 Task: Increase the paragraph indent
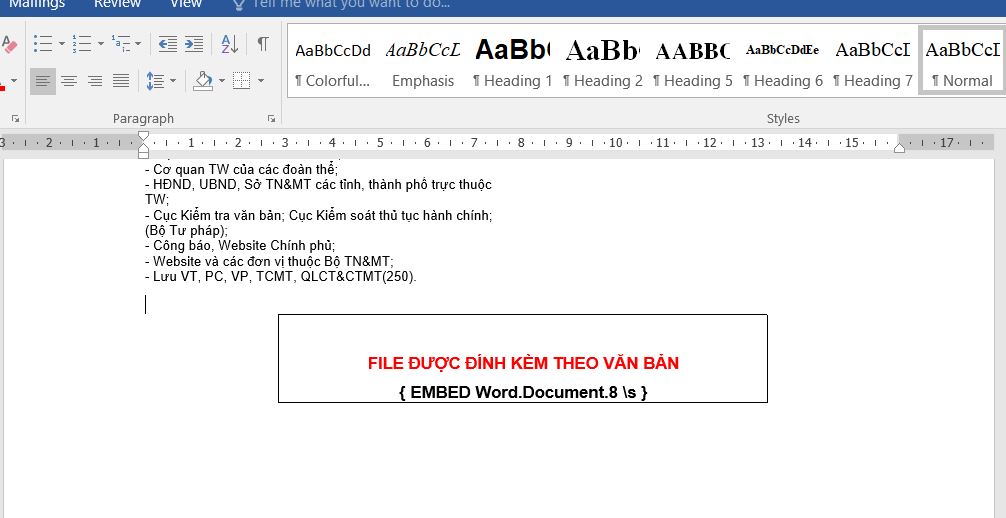point(194,44)
